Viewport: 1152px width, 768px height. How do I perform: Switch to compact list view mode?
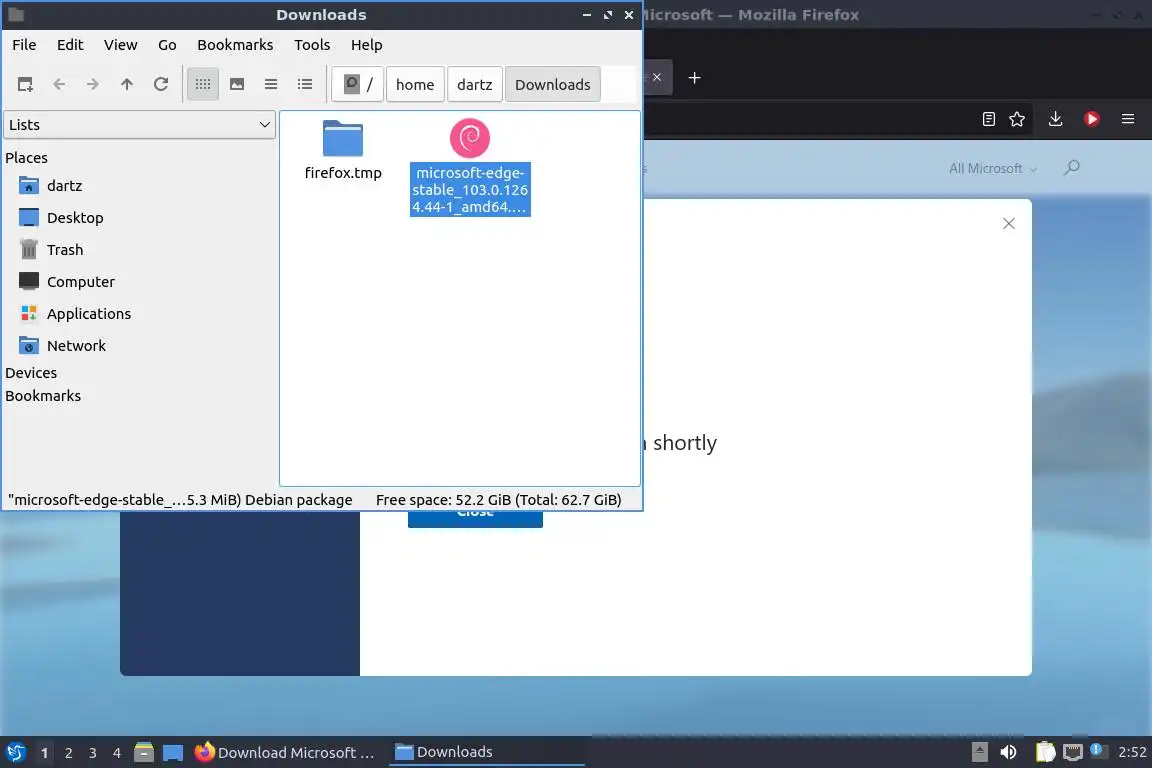271,85
